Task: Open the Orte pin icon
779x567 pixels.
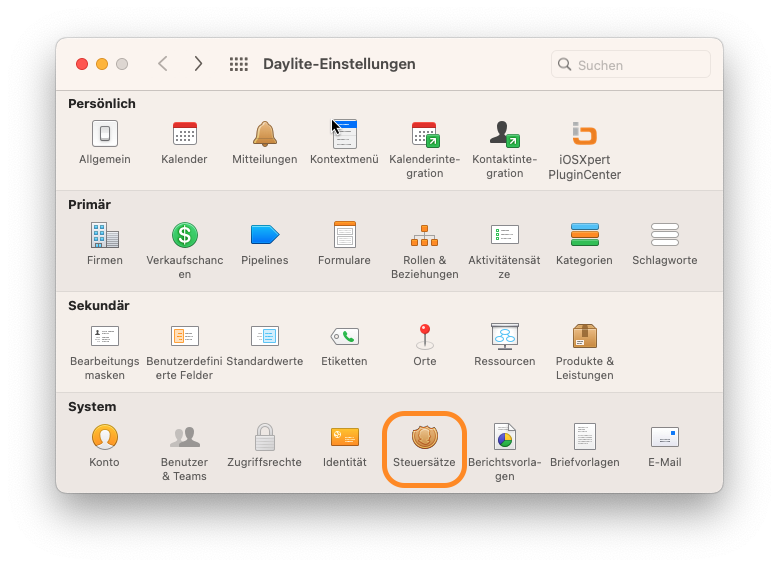Action: tap(425, 336)
